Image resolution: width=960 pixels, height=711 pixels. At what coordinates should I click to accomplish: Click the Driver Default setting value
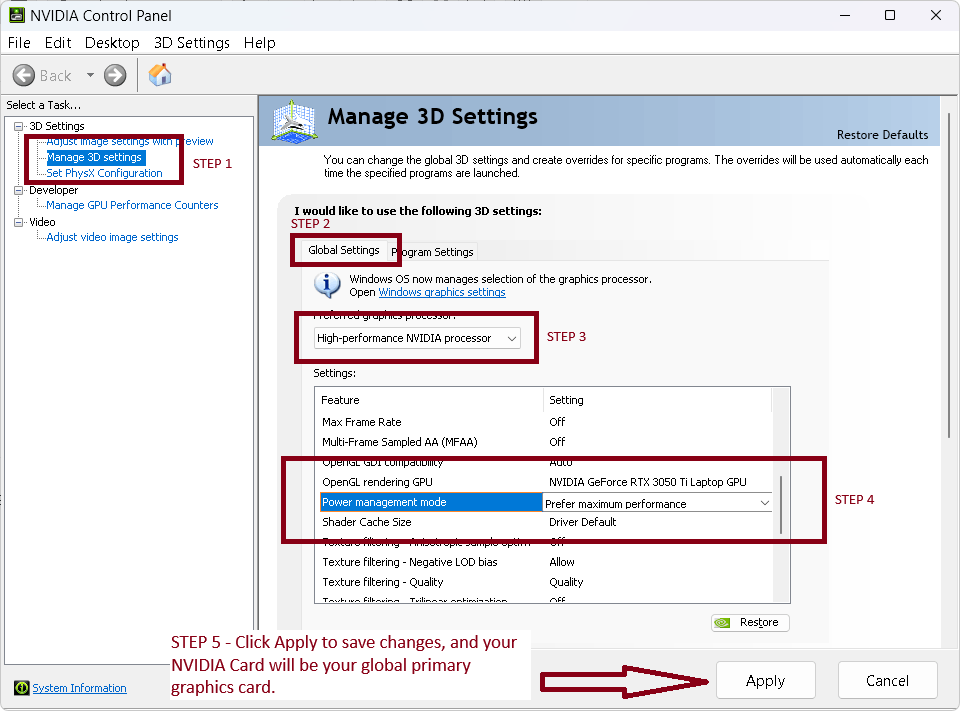tap(582, 522)
